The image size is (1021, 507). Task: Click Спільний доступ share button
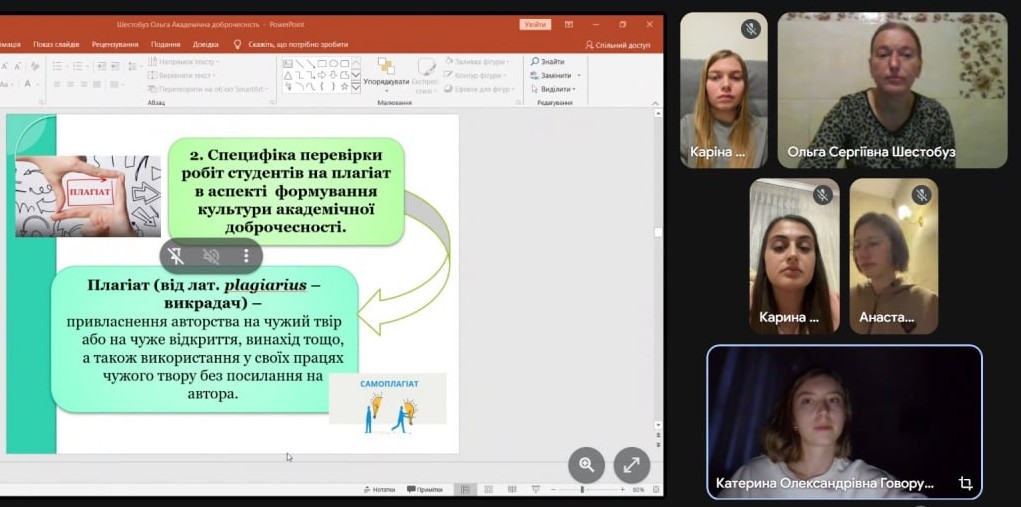pyautogui.click(x=618, y=44)
